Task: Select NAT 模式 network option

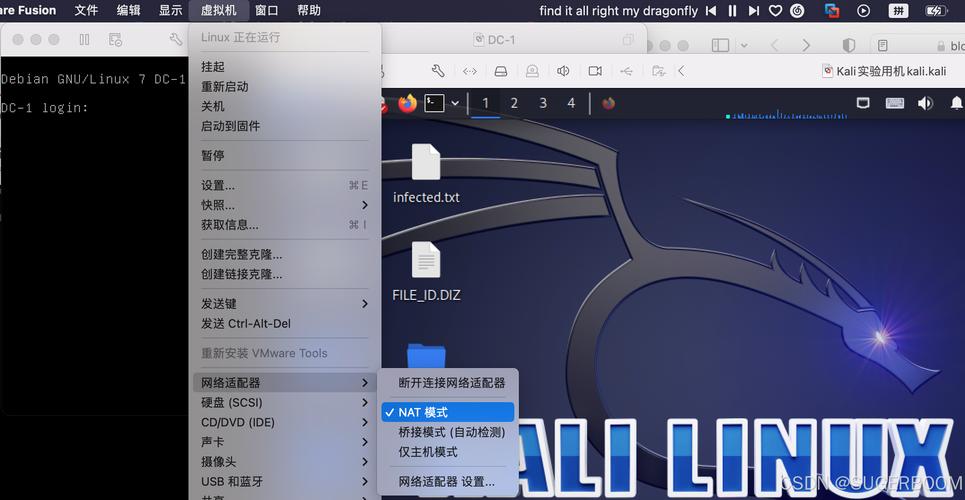Action: coord(448,413)
